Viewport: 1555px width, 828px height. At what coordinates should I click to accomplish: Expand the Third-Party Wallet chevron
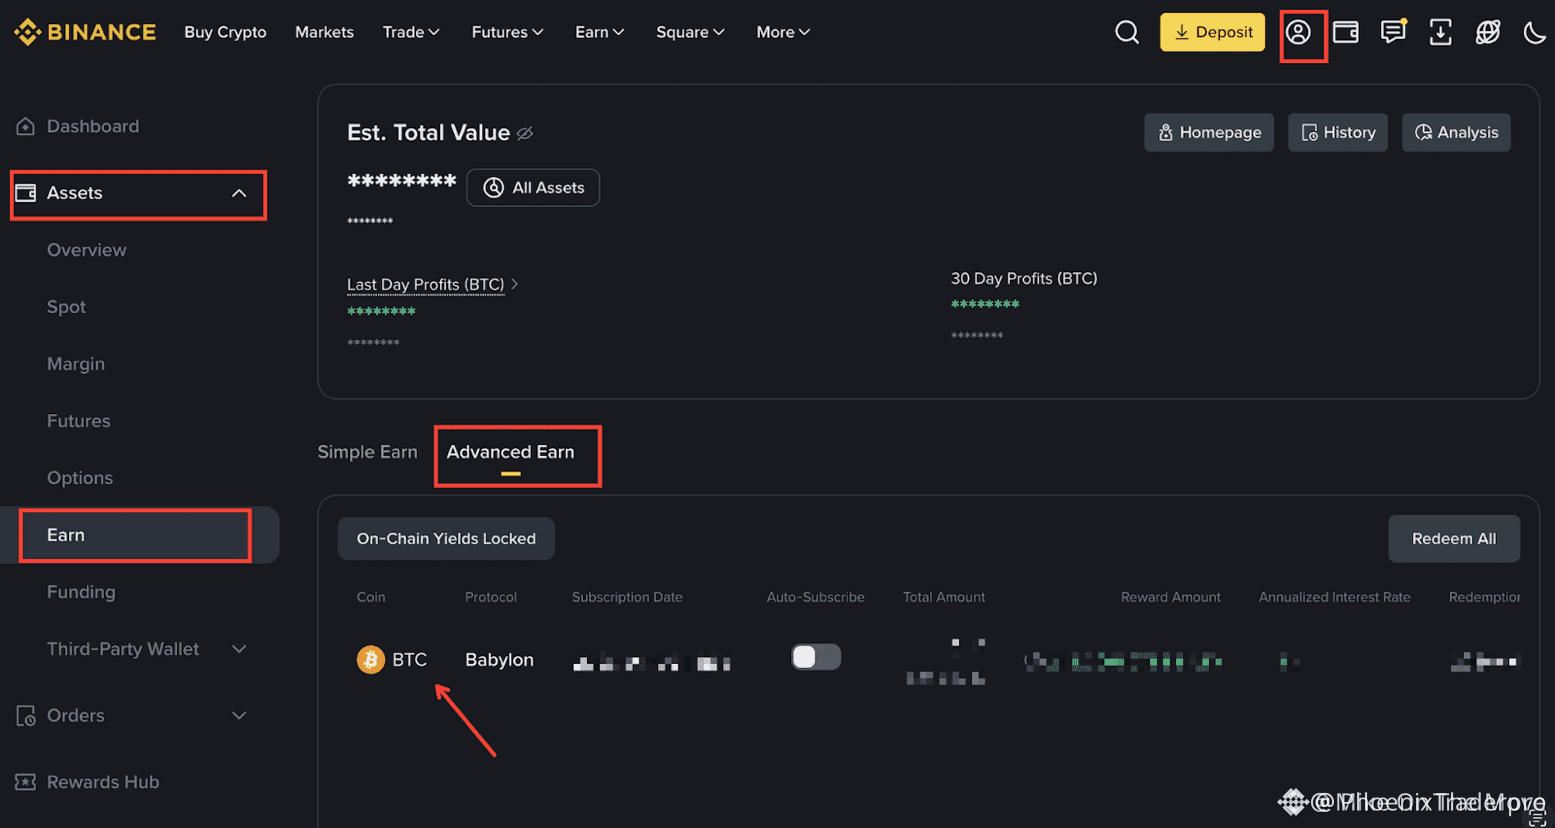coord(239,649)
